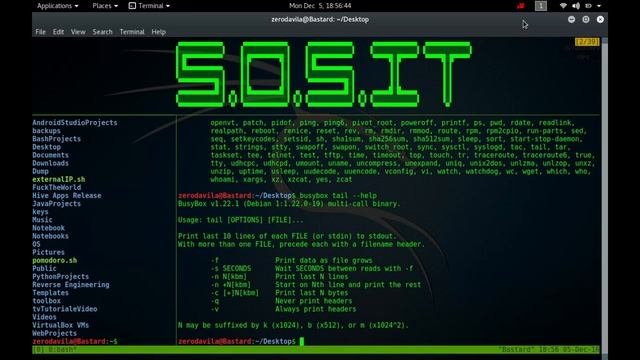
Task: Click the Hive Apps Release entry
Action: pos(67,196)
